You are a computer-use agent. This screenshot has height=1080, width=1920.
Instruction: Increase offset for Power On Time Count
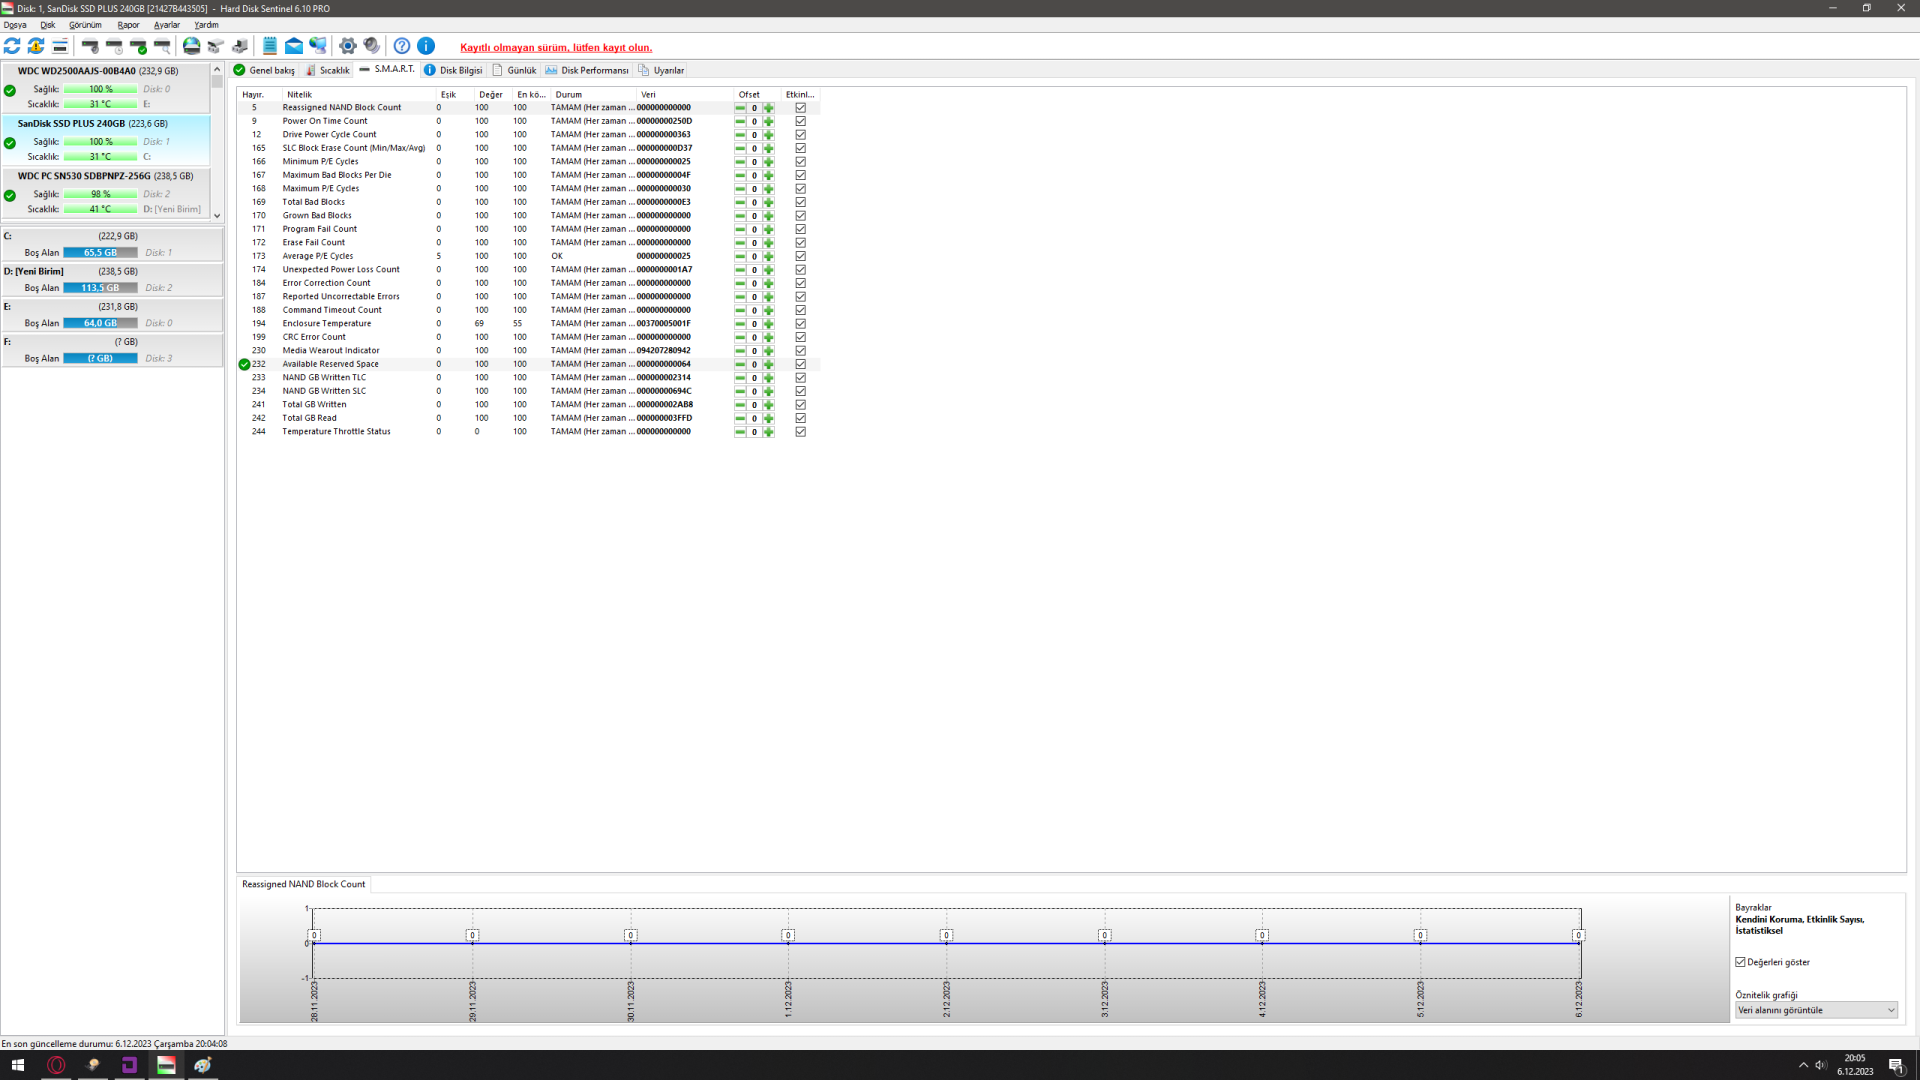769,122
